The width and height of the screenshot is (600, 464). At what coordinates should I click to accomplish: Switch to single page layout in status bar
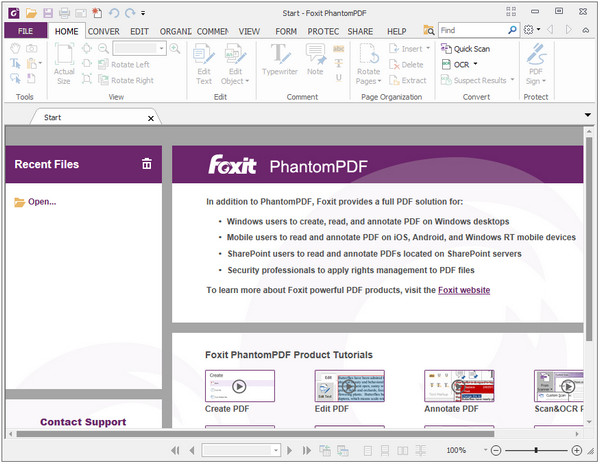[368, 451]
